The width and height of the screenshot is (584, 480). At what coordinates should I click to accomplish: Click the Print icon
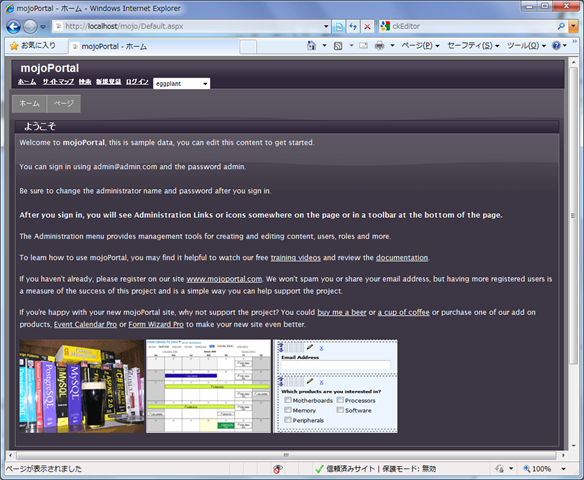[x=380, y=45]
